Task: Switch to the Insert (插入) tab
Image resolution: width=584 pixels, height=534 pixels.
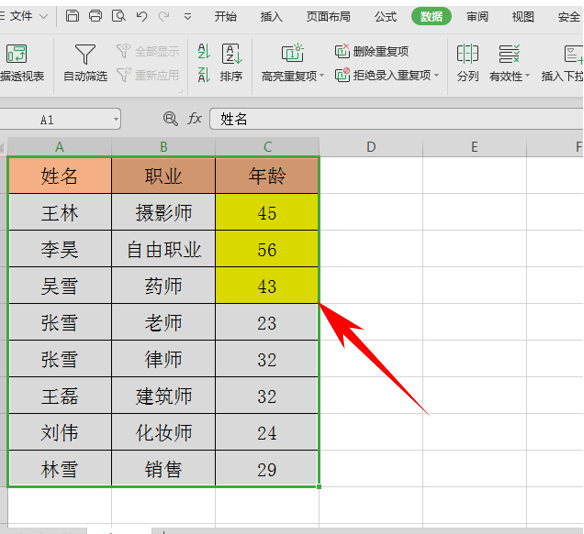Action: [x=271, y=17]
